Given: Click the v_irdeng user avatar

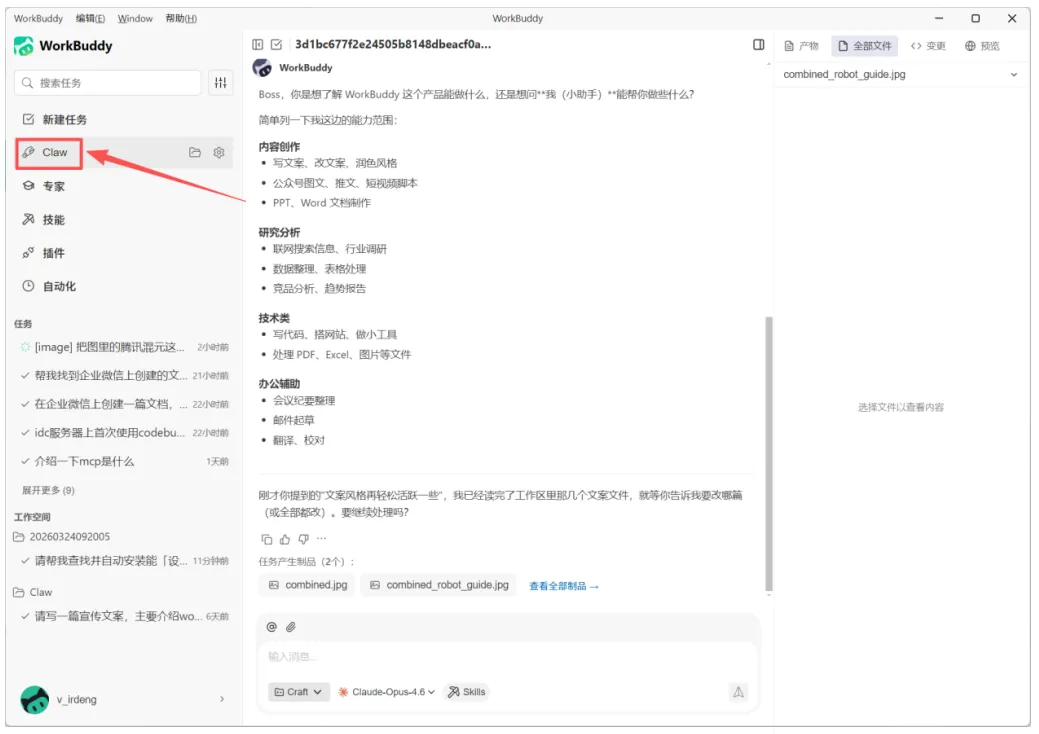Looking at the screenshot, I should 34,700.
